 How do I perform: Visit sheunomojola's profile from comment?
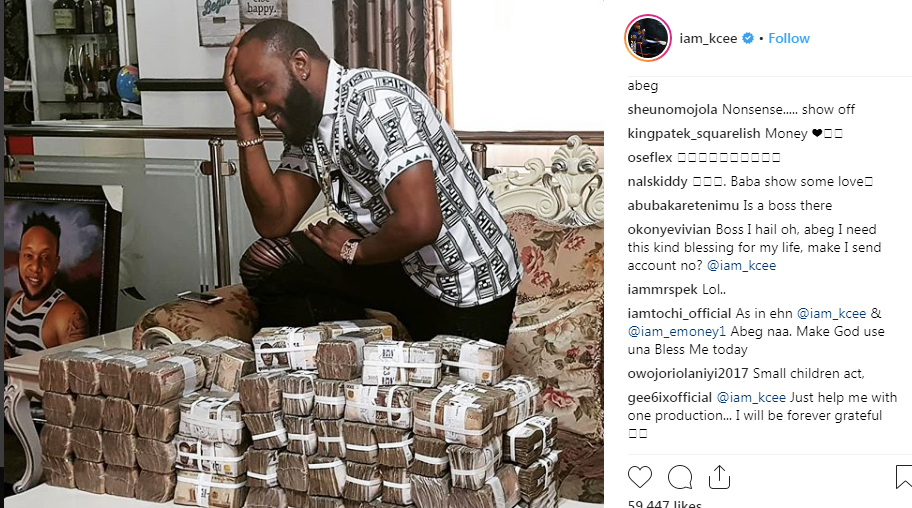[672, 109]
